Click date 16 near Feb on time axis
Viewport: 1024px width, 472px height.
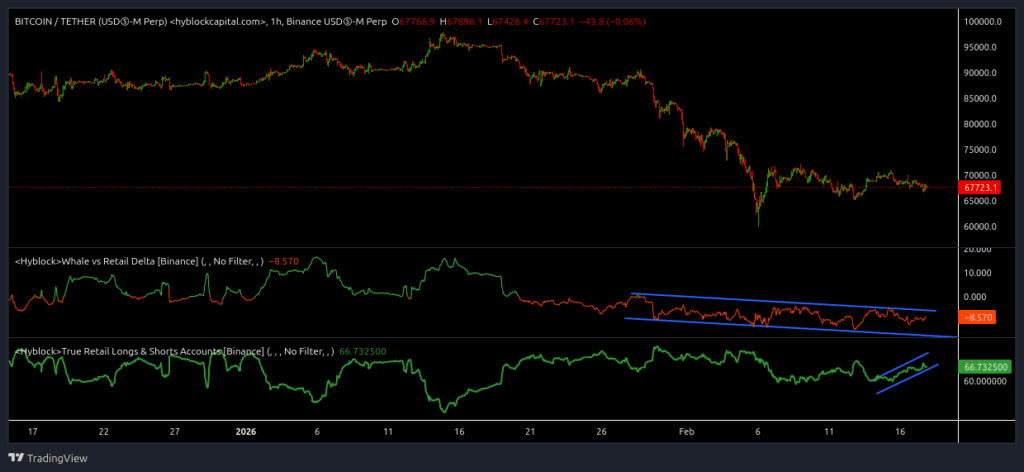(x=900, y=431)
